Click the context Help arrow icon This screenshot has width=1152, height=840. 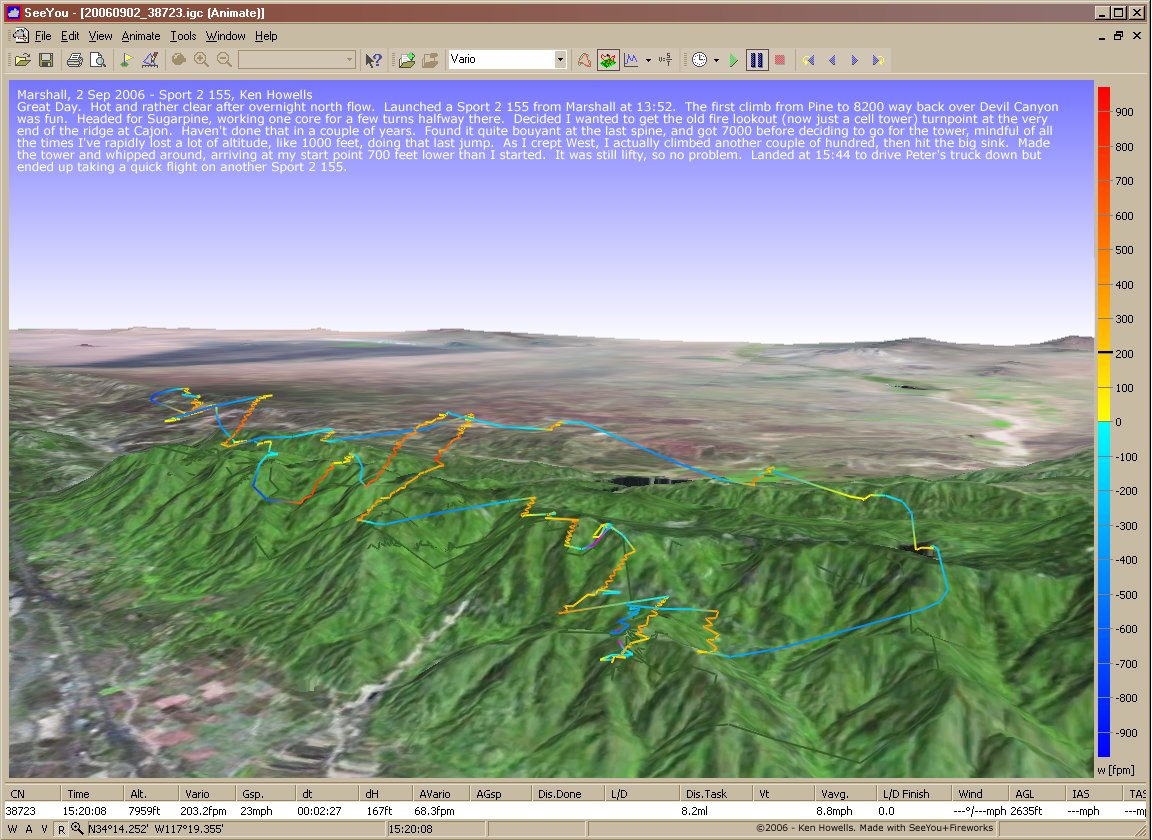373,60
